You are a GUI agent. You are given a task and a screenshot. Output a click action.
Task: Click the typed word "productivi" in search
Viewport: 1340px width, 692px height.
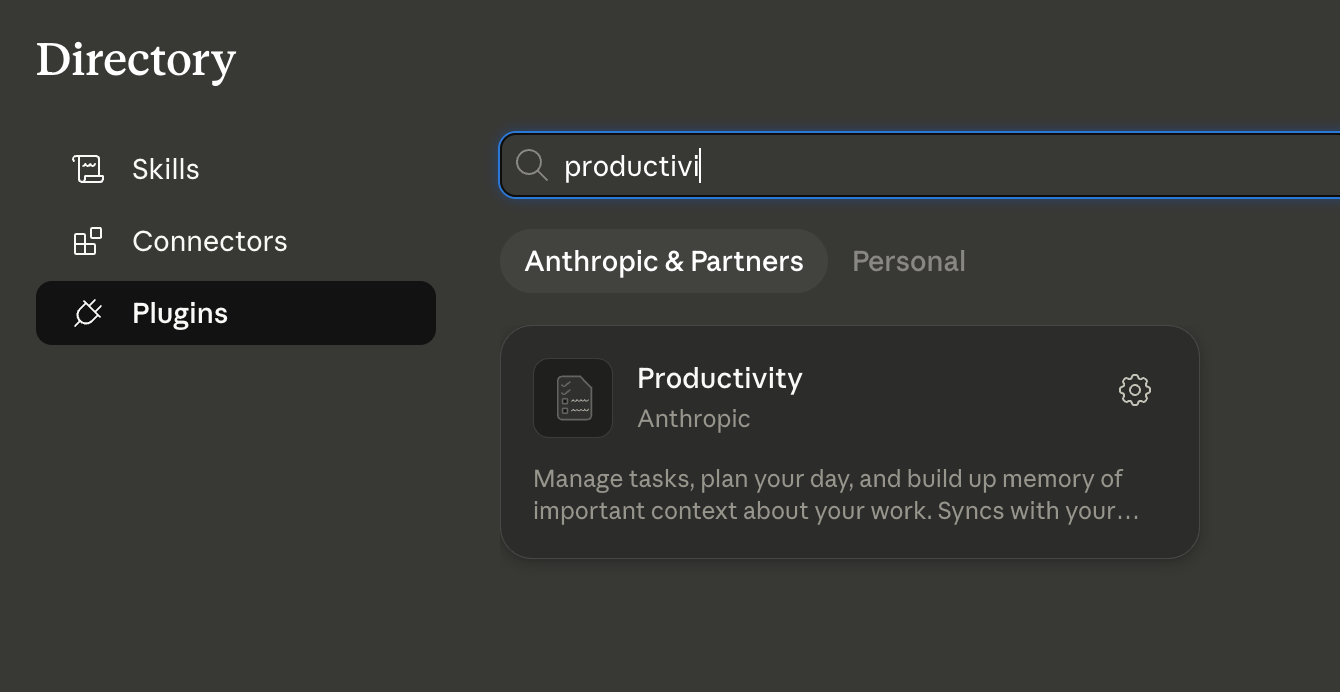click(x=632, y=166)
